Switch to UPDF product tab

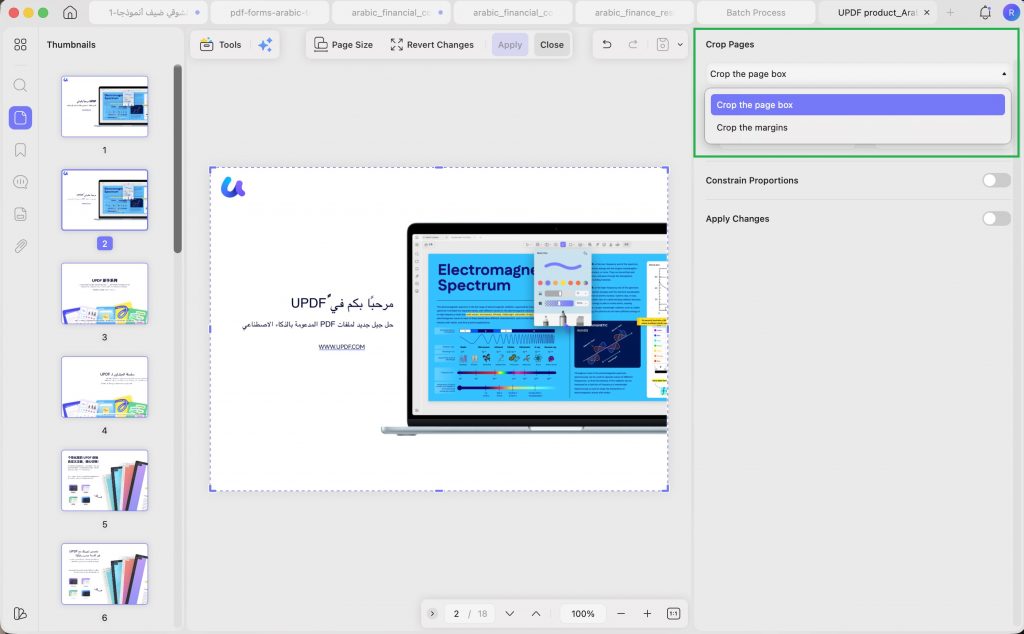tap(877, 12)
